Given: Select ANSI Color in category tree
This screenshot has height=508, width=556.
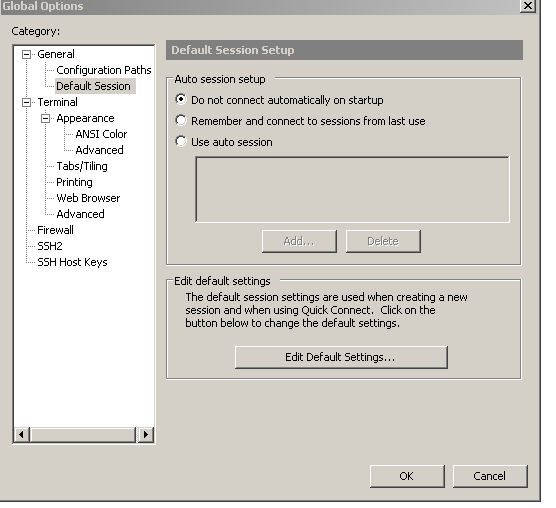Looking at the screenshot, I should click(x=101, y=134).
